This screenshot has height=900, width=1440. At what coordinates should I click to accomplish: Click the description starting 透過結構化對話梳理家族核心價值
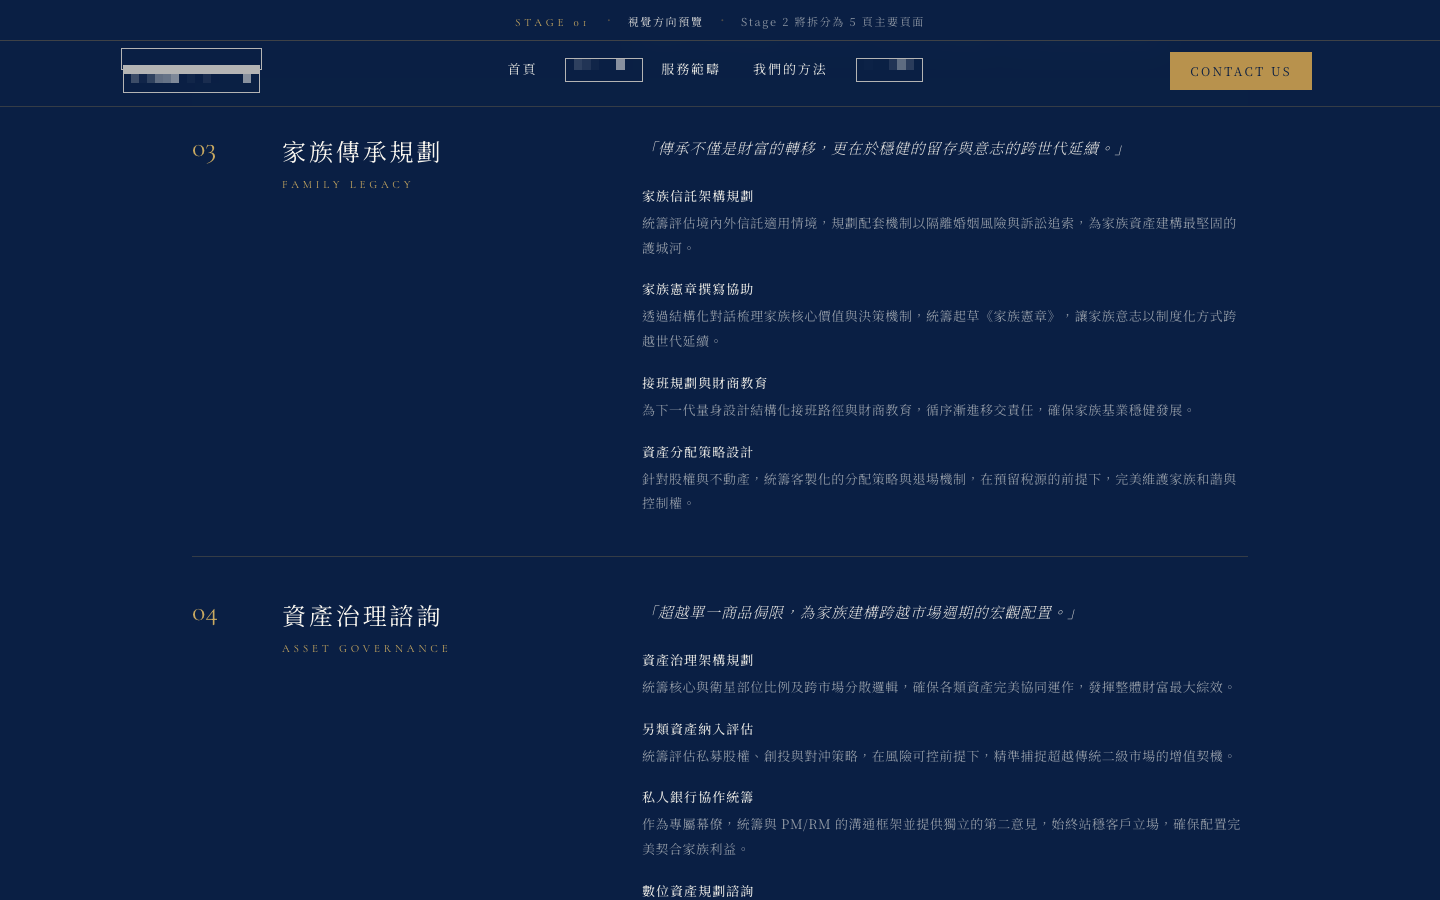tap(940, 328)
